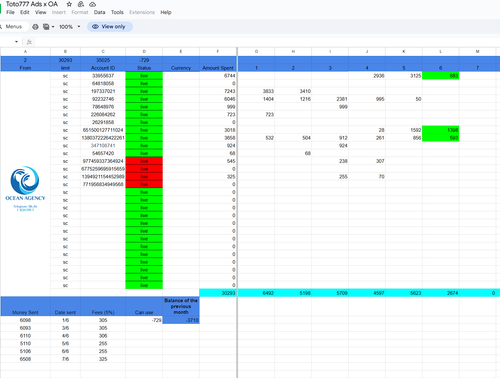Select money sent cell 6098
The height and width of the screenshot is (378, 500).
pos(25,320)
